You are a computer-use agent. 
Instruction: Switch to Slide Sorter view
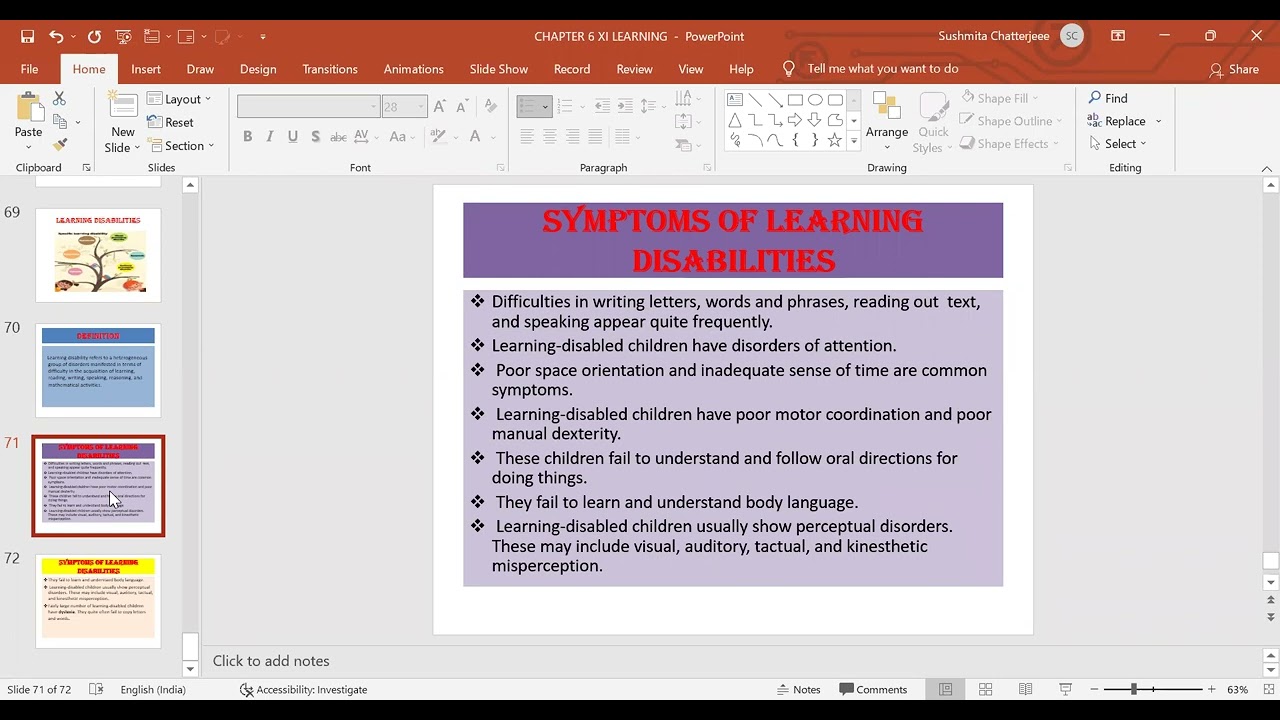coord(985,689)
